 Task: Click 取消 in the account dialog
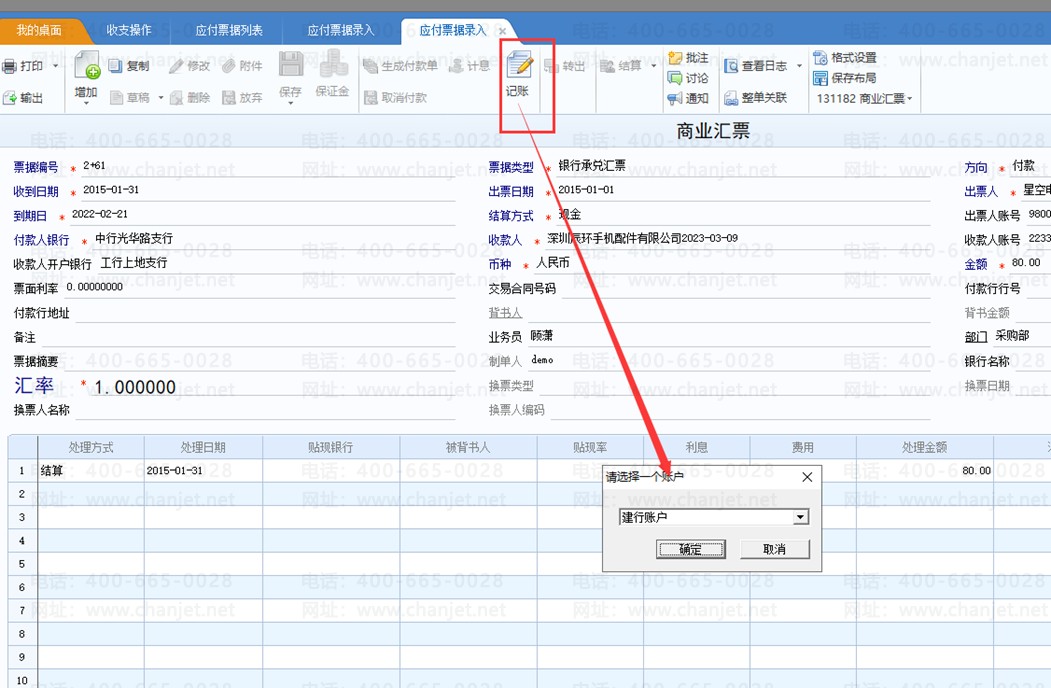tap(775, 549)
